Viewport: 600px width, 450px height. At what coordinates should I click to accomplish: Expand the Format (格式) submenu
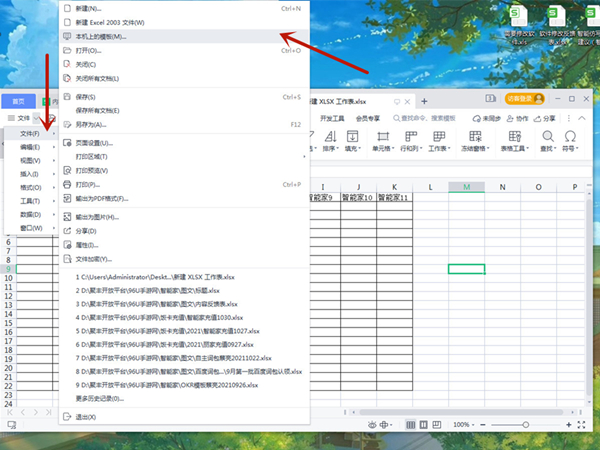pyautogui.click(x=30, y=187)
